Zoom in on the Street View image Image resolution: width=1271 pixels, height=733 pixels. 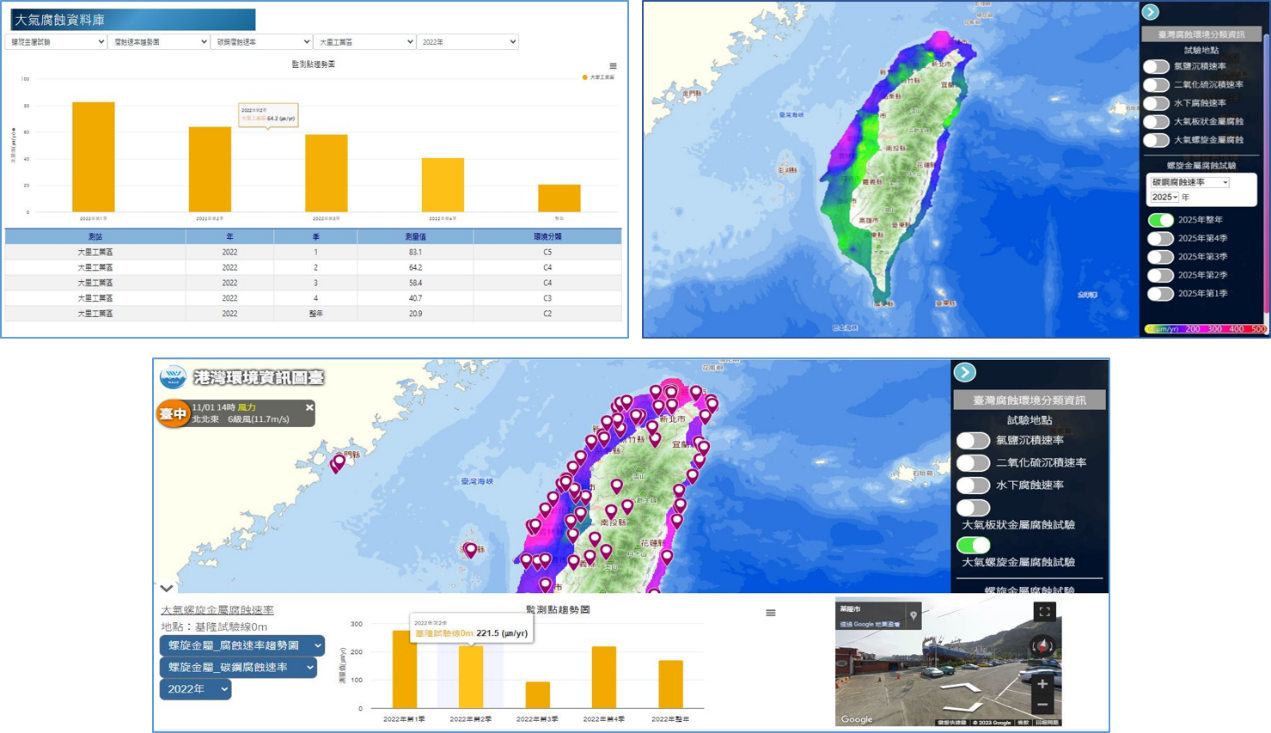tap(1043, 684)
